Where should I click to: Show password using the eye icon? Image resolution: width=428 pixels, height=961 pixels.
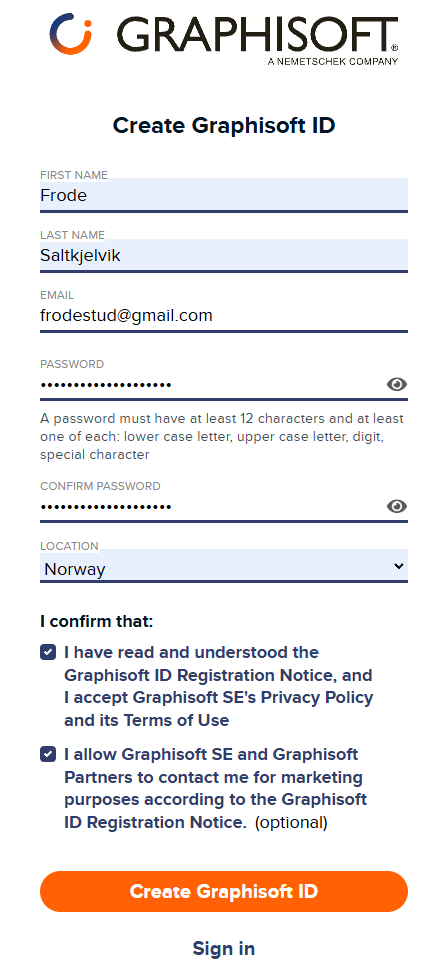pos(397,384)
